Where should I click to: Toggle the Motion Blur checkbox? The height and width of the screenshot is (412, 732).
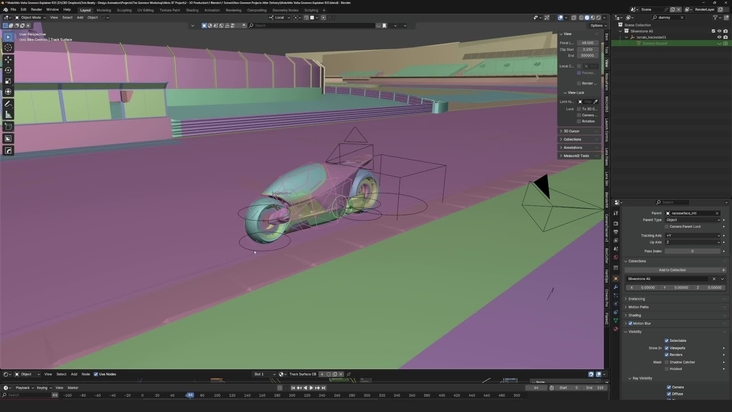[x=630, y=323]
